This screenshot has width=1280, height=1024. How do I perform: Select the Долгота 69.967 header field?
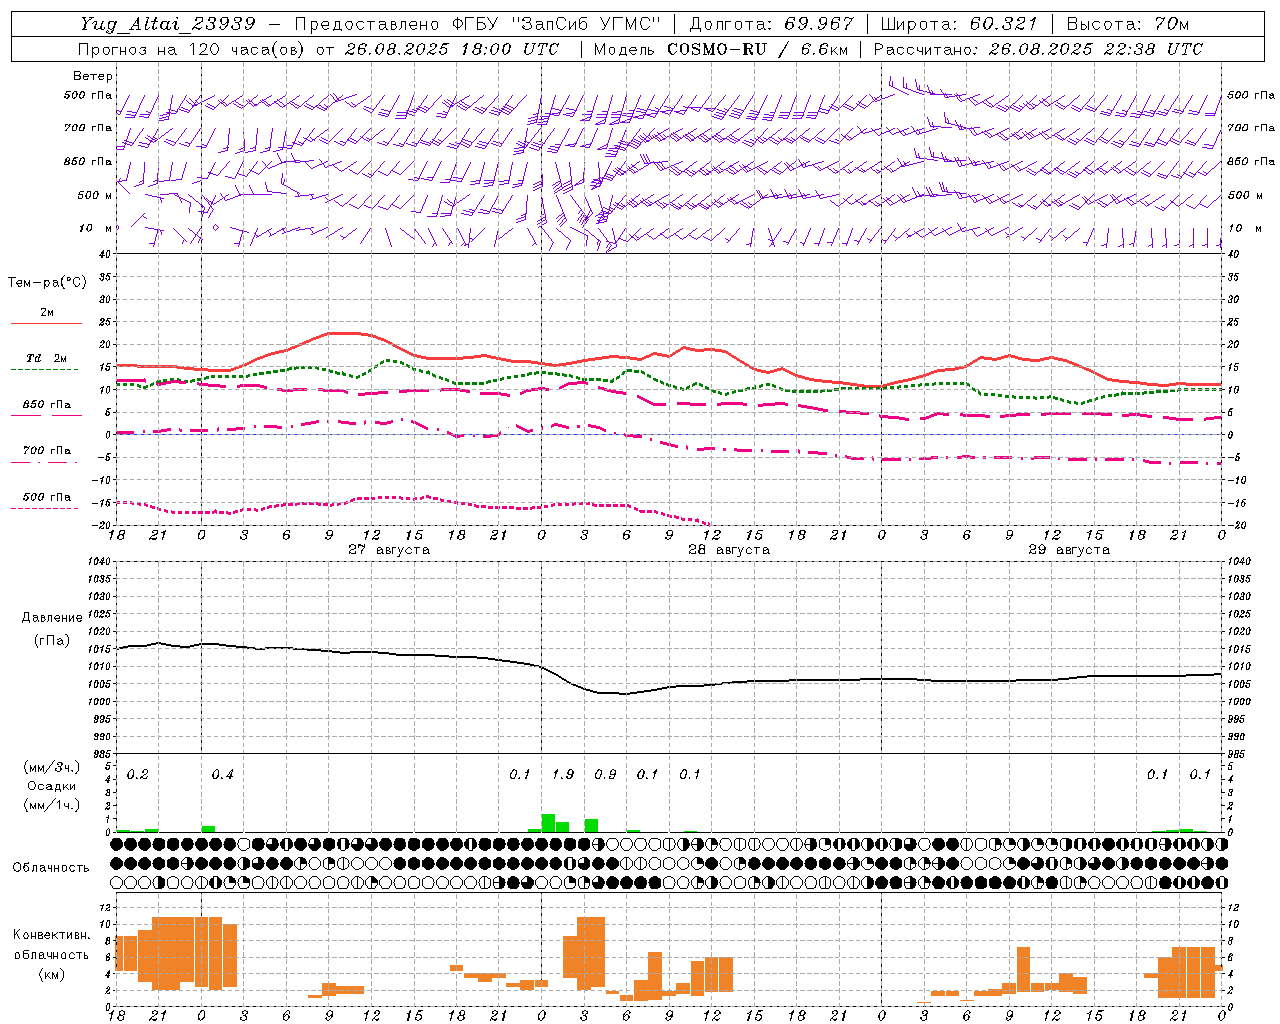[772, 24]
